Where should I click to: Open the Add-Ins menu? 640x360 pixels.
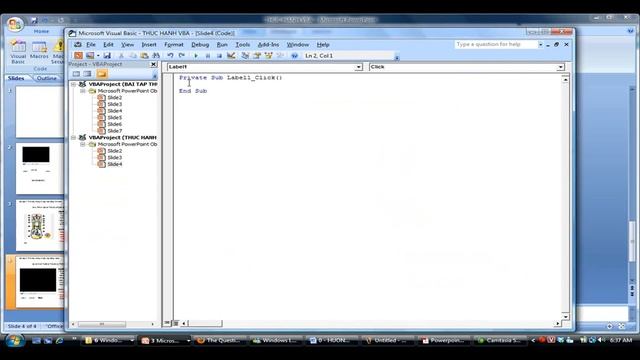268,44
